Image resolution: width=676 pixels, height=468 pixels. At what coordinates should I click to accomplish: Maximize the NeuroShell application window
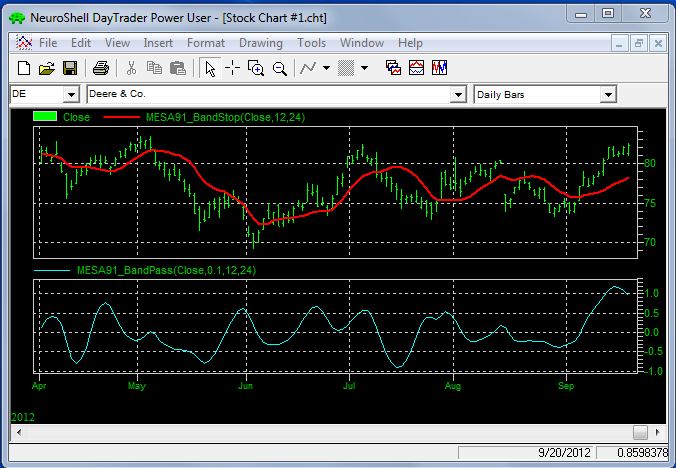tap(608, 14)
